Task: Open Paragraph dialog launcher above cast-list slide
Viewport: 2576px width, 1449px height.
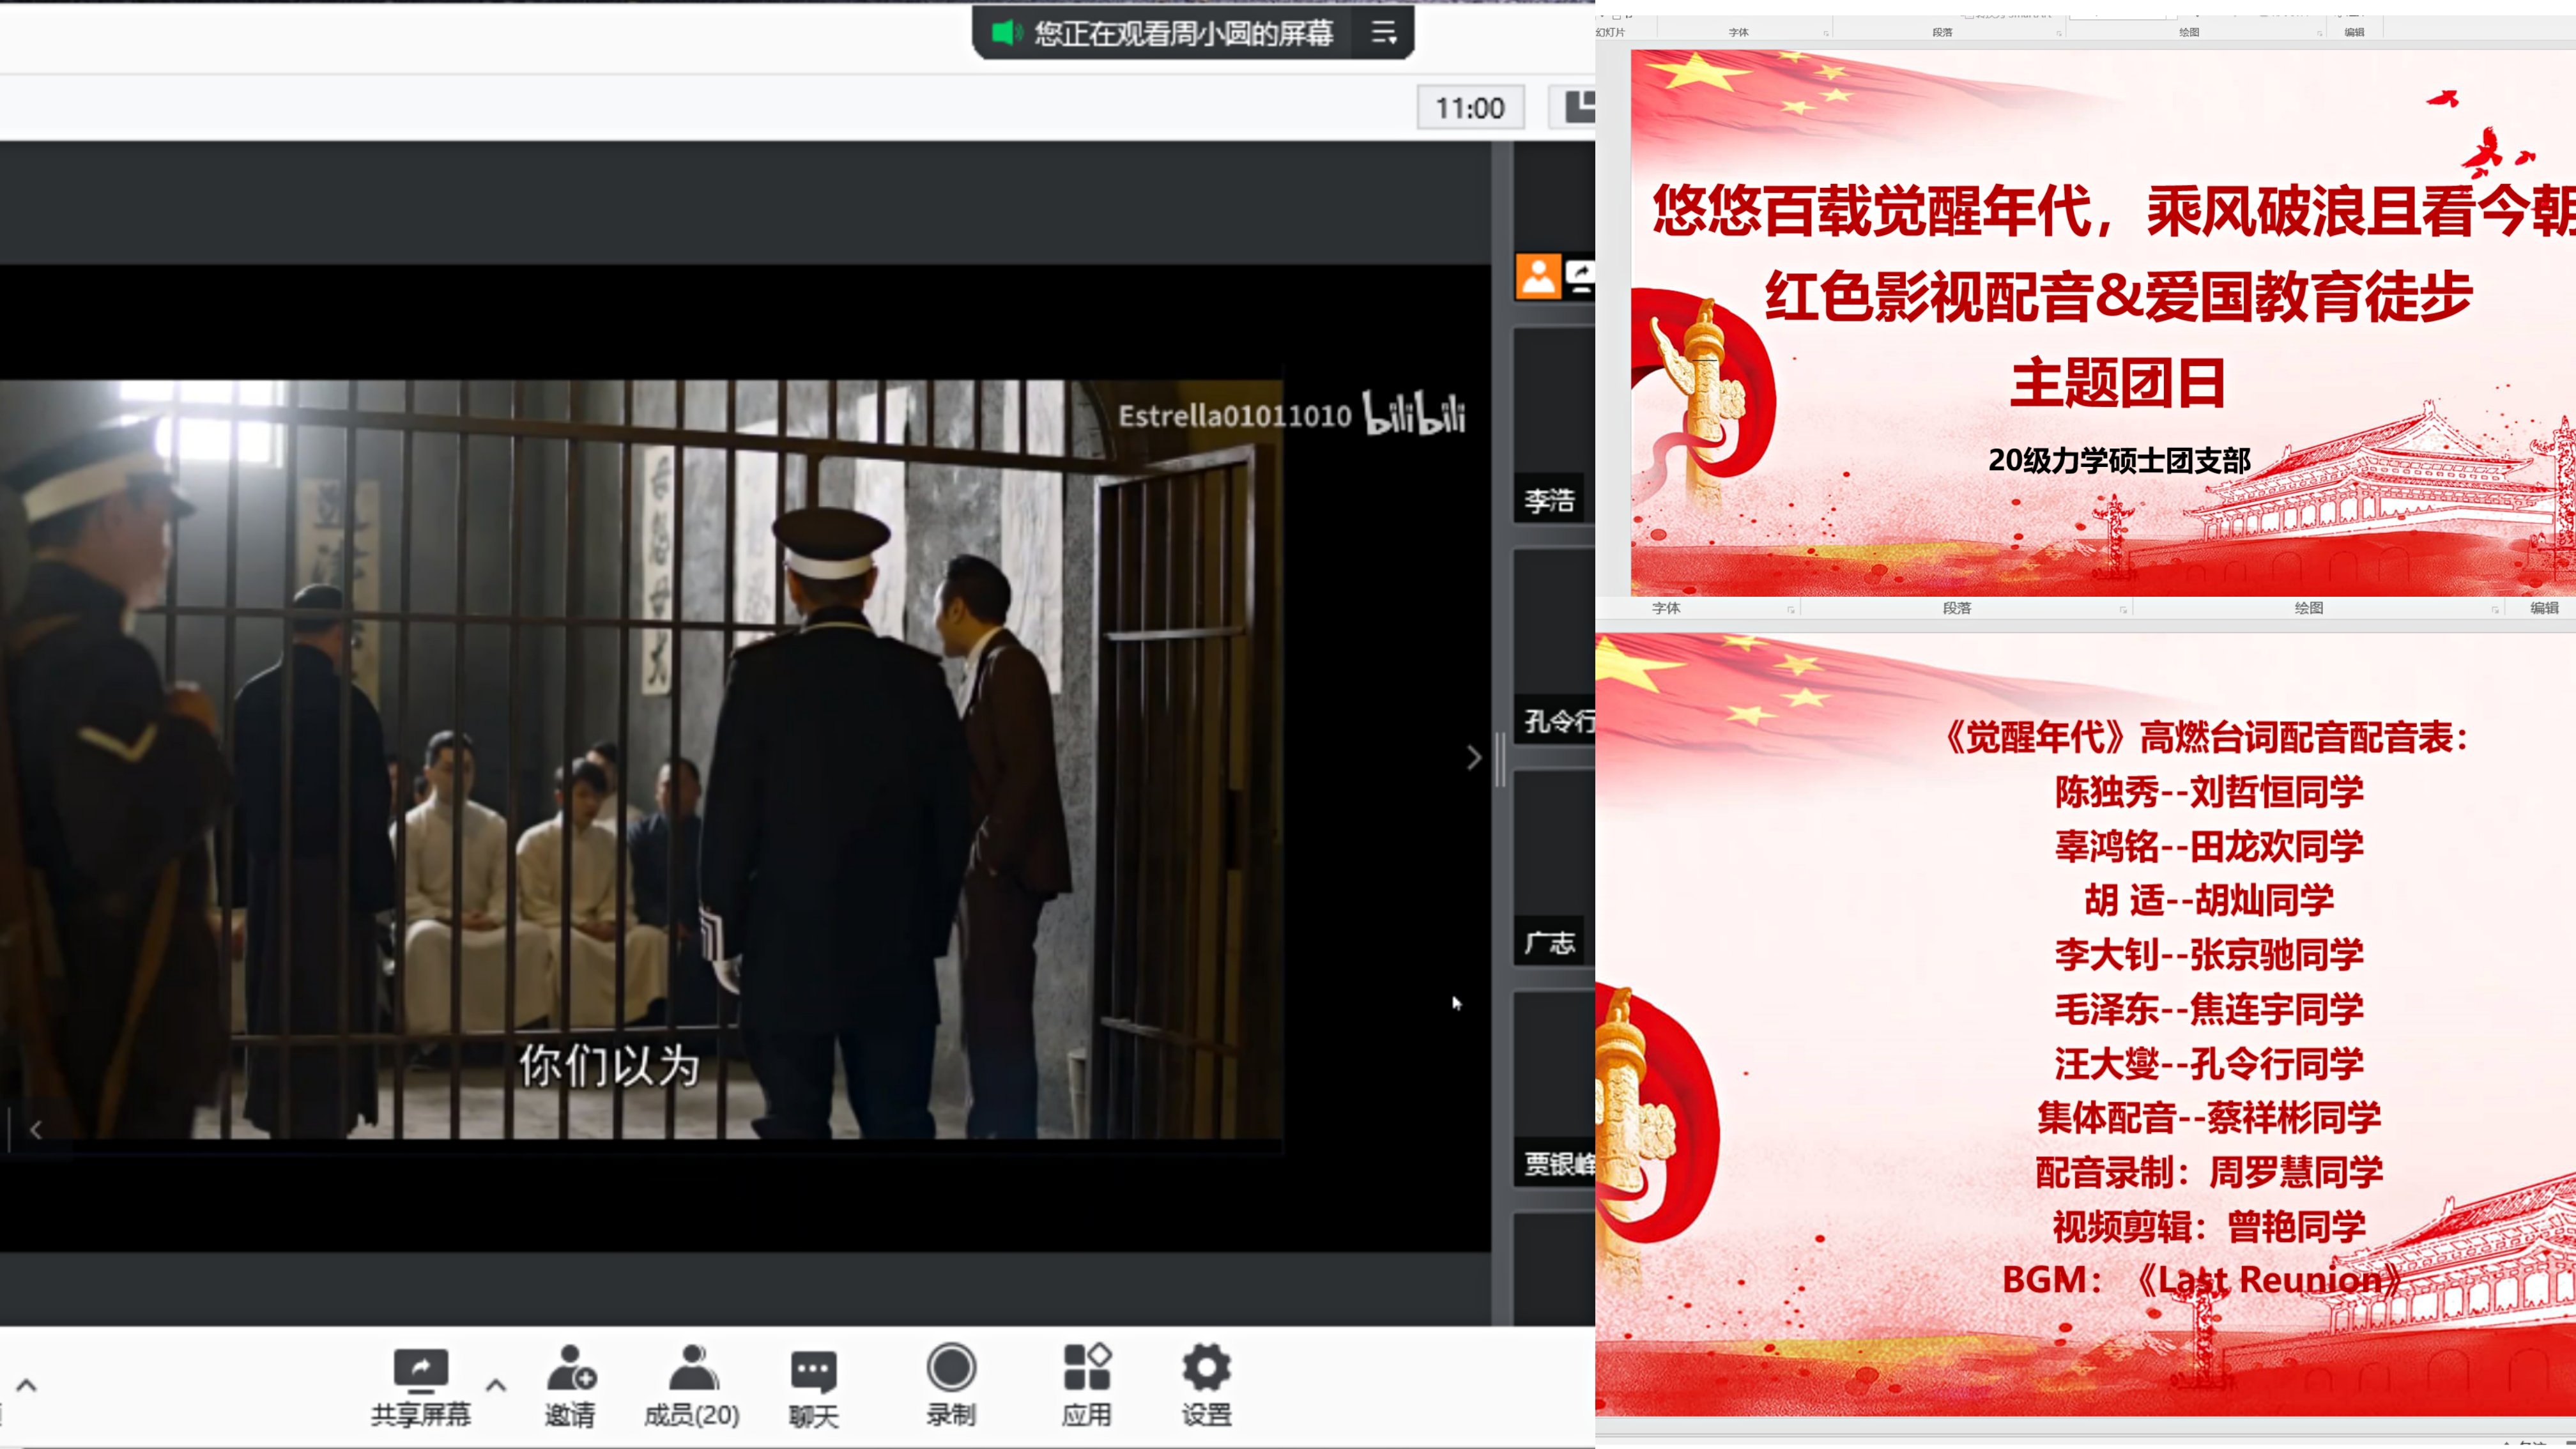Action: (2123, 609)
